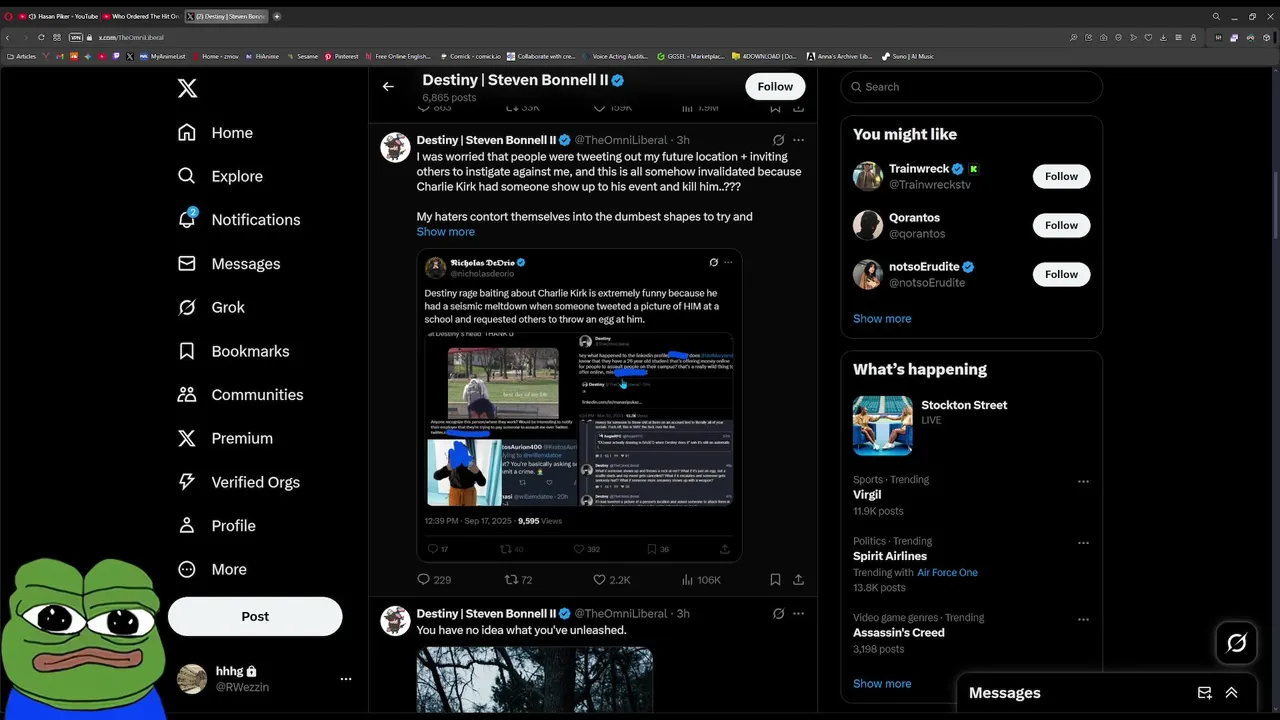Click the Post button

pyautogui.click(x=255, y=617)
